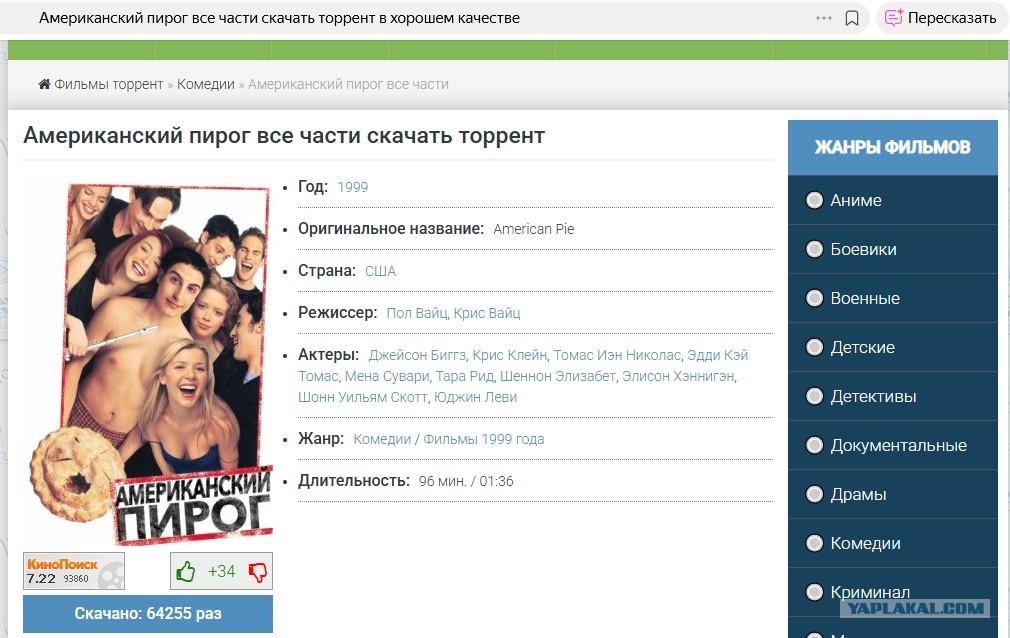Click the thumbs-down dislike icon
This screenshot has width=1010, height=638.
click(x=258, y=572)
